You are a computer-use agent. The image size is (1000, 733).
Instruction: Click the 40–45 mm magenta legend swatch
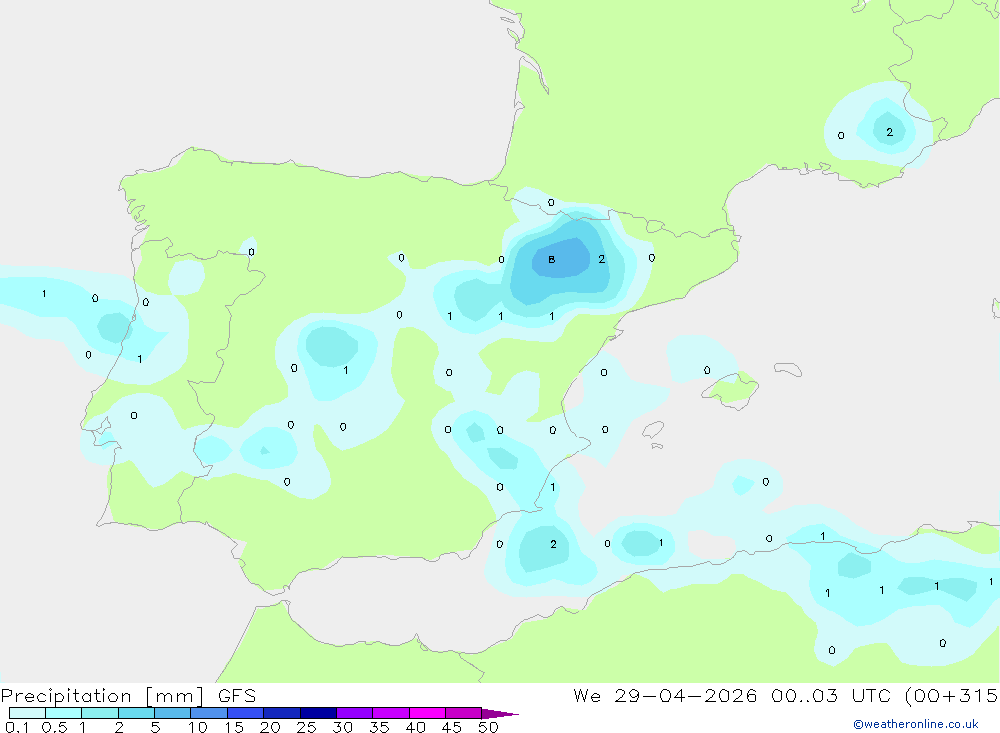point(427,713)
